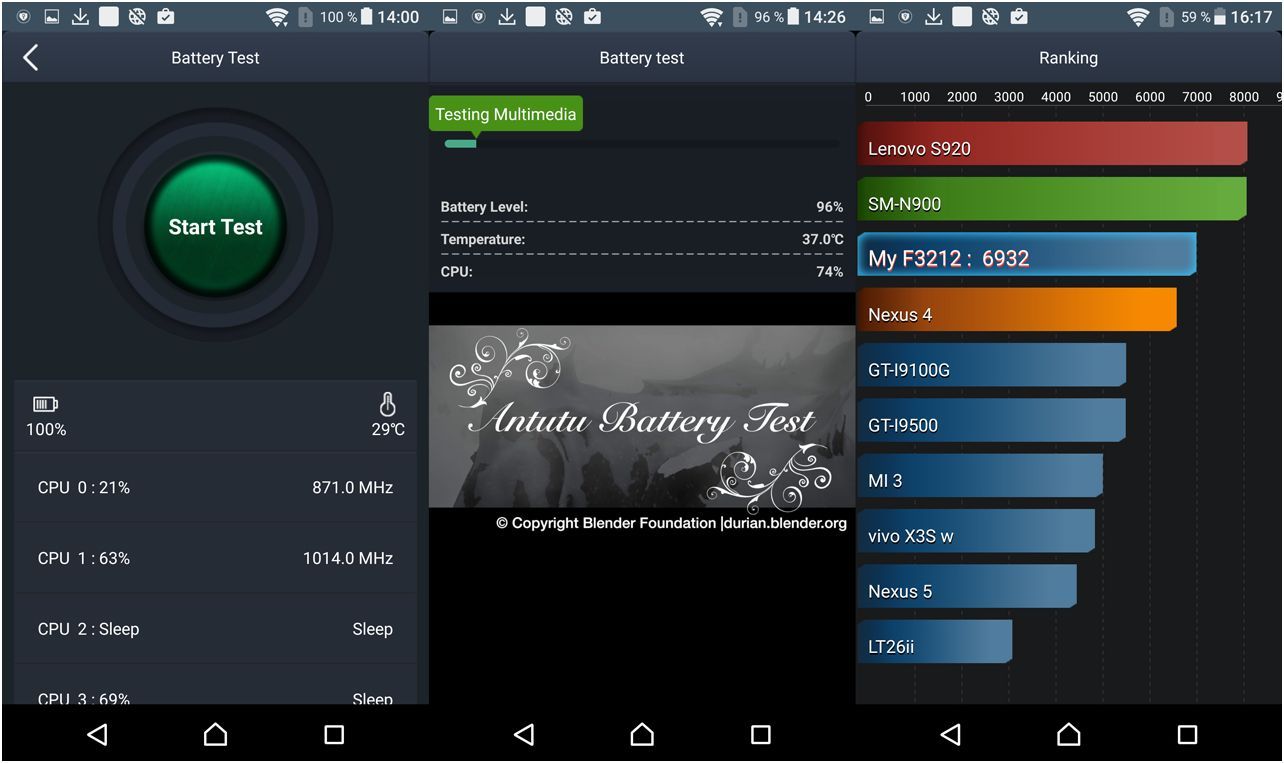Select the LT26ii ranking bar
The image size is (1284, 763).
tap(934, 642)
